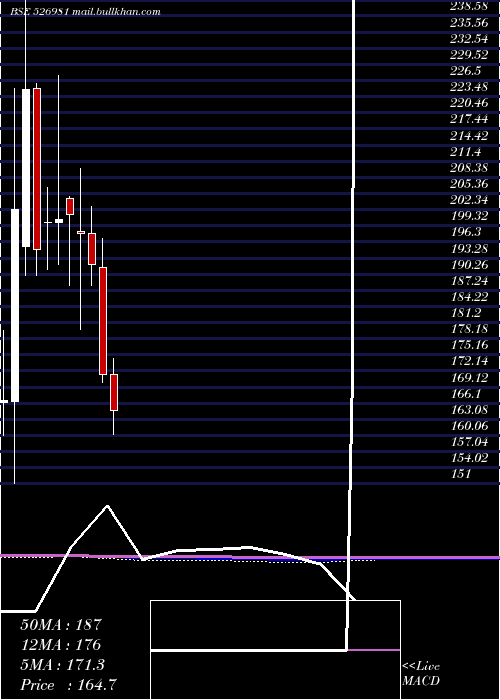Click the Price : 164.7 reading

(x=69, y=685)
